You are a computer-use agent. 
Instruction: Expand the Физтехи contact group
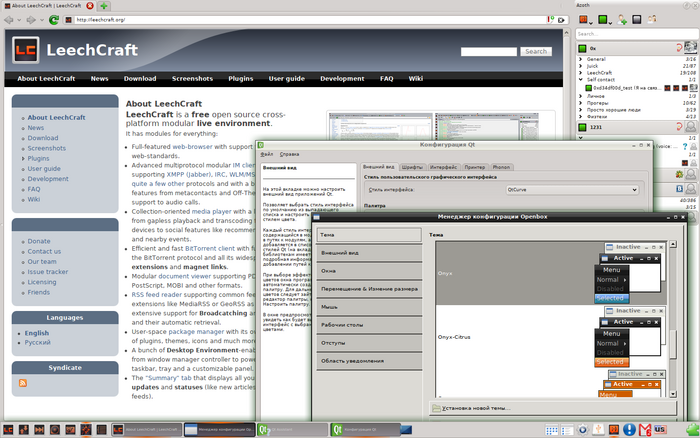pos(580,117)
